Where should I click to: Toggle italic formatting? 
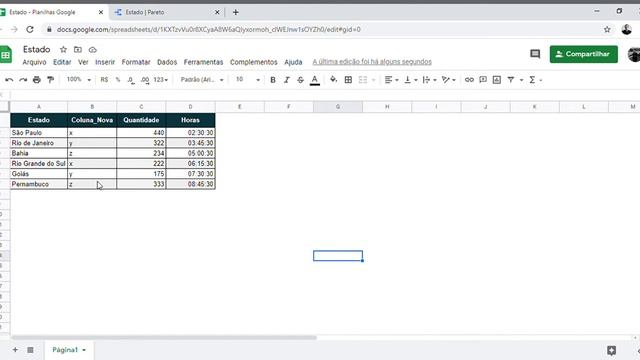click(287, 80)
